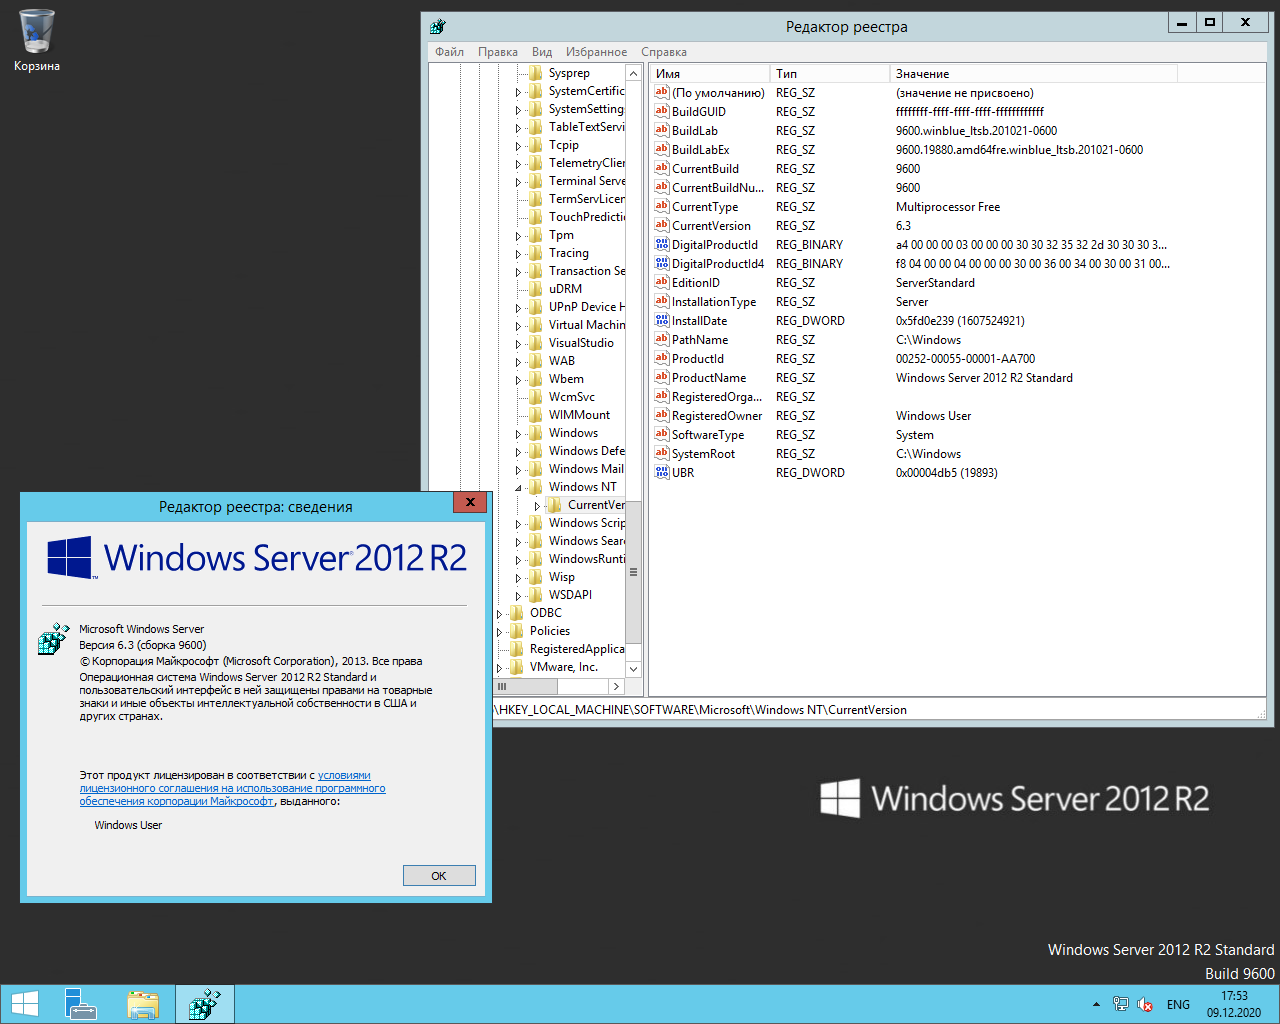The width and height of the screenshot is (1280, 1024).
Task: Open the Recycle Bin desktop icon
Action: (x=37, y=40)
